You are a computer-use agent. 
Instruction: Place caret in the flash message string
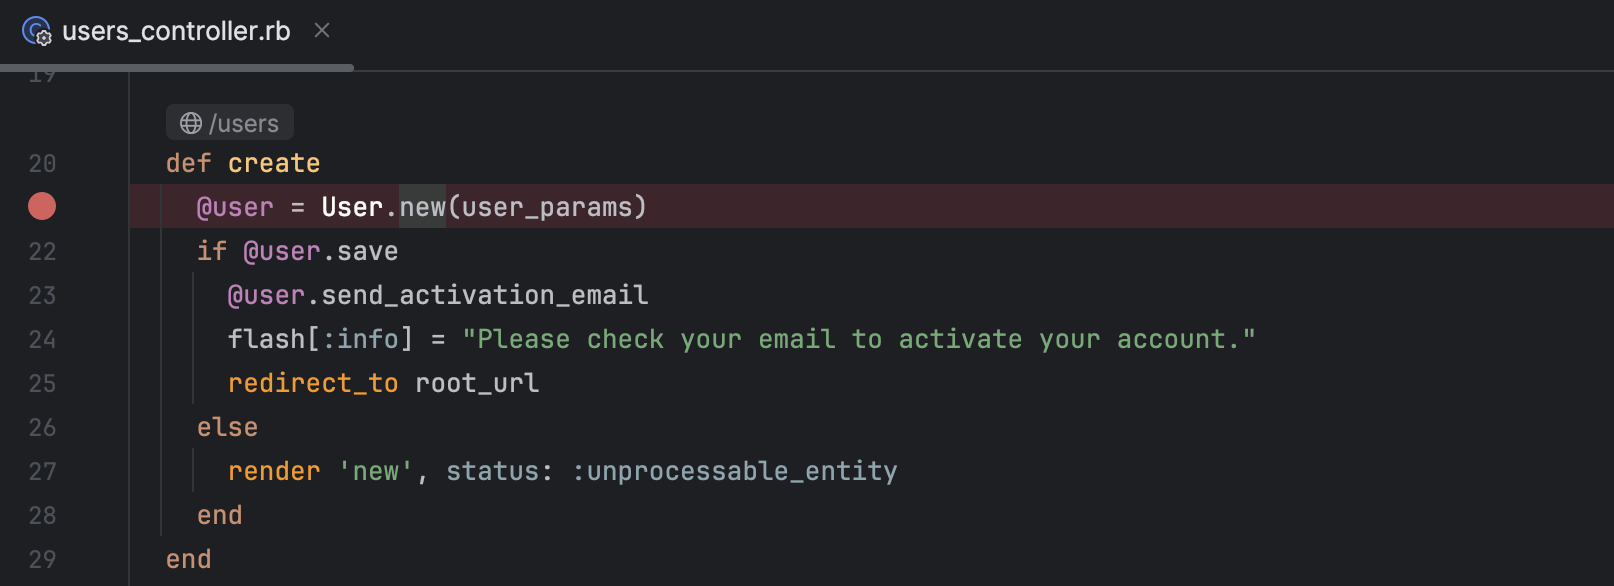[x=859, y=339]
